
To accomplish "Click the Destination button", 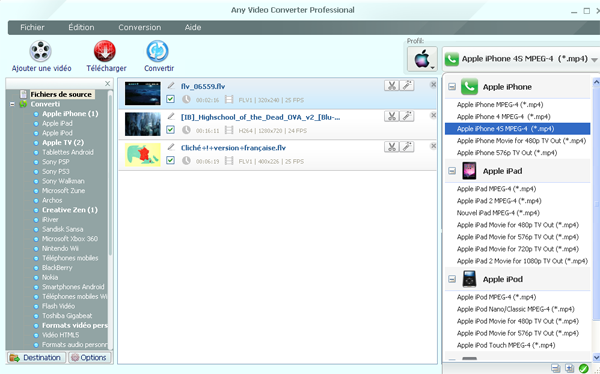I will coord(36,358).
